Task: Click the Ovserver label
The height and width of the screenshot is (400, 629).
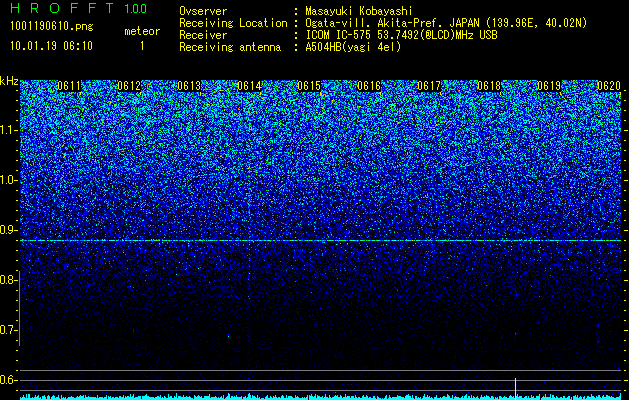Action: [203, 11]
